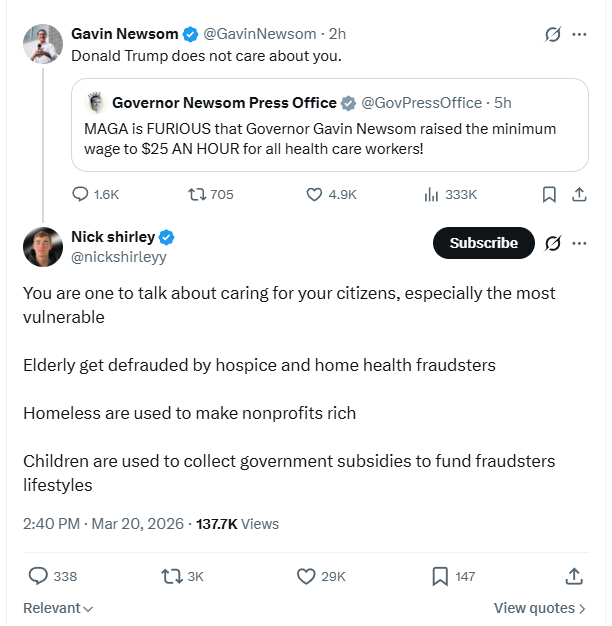The image size is (612, 626).
Task: Open Nick shirley's profile picture
Action: click(x=43, y=247)
